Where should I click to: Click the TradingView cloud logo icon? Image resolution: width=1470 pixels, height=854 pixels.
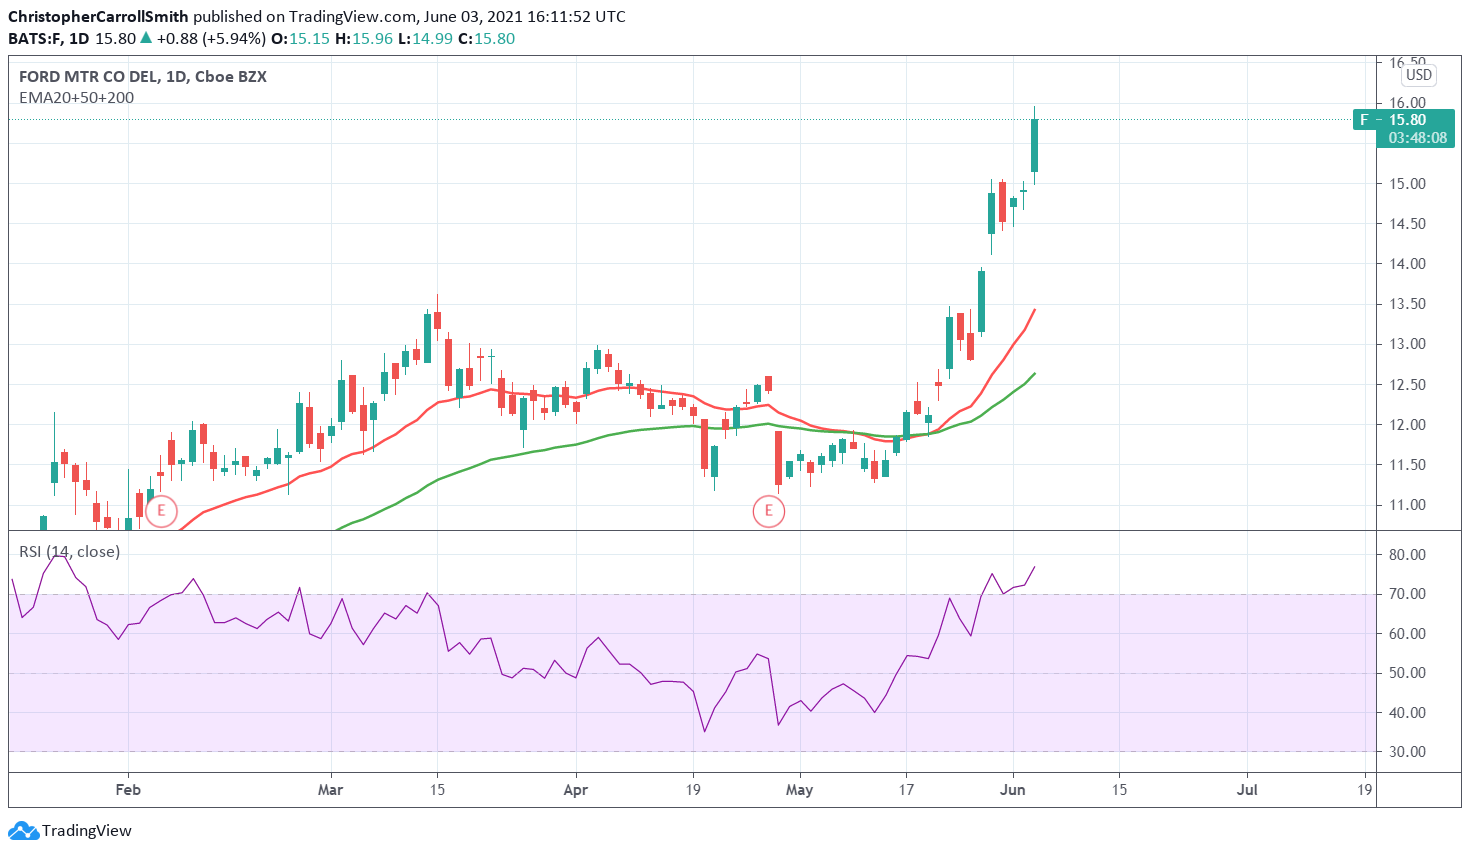tap(23, 831)
